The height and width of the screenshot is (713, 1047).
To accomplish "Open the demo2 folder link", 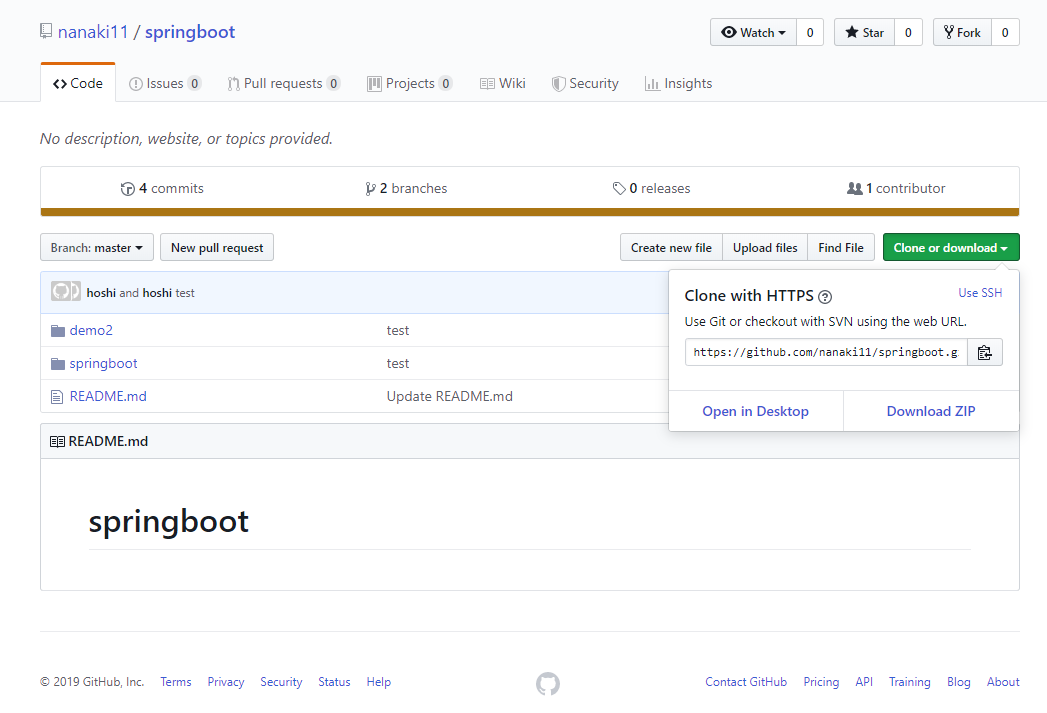I will coord(91,330).
